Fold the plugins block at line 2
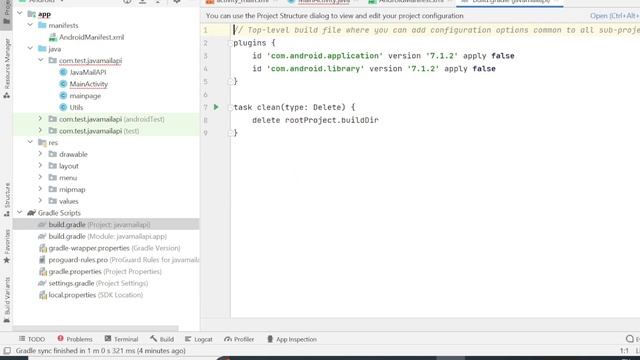Image resolution: width=640 pixels, height=360 pixels. [x=230, y=43]
